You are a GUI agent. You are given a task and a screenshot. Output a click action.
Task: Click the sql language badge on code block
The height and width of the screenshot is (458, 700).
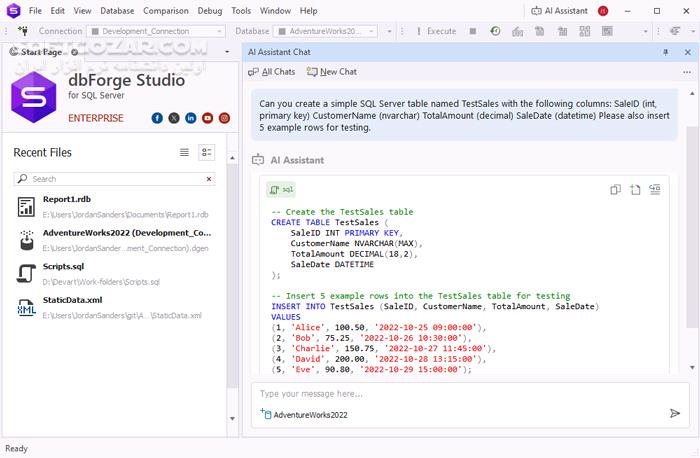281,190
